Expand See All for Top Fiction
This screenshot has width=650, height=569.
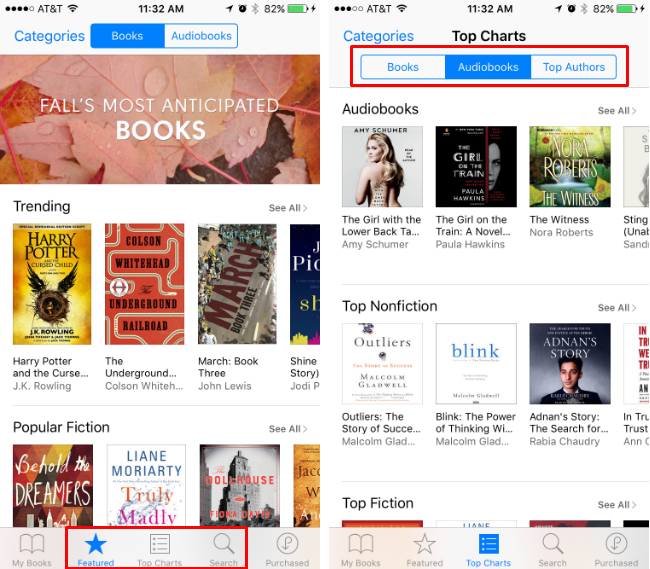pos(617,505)
